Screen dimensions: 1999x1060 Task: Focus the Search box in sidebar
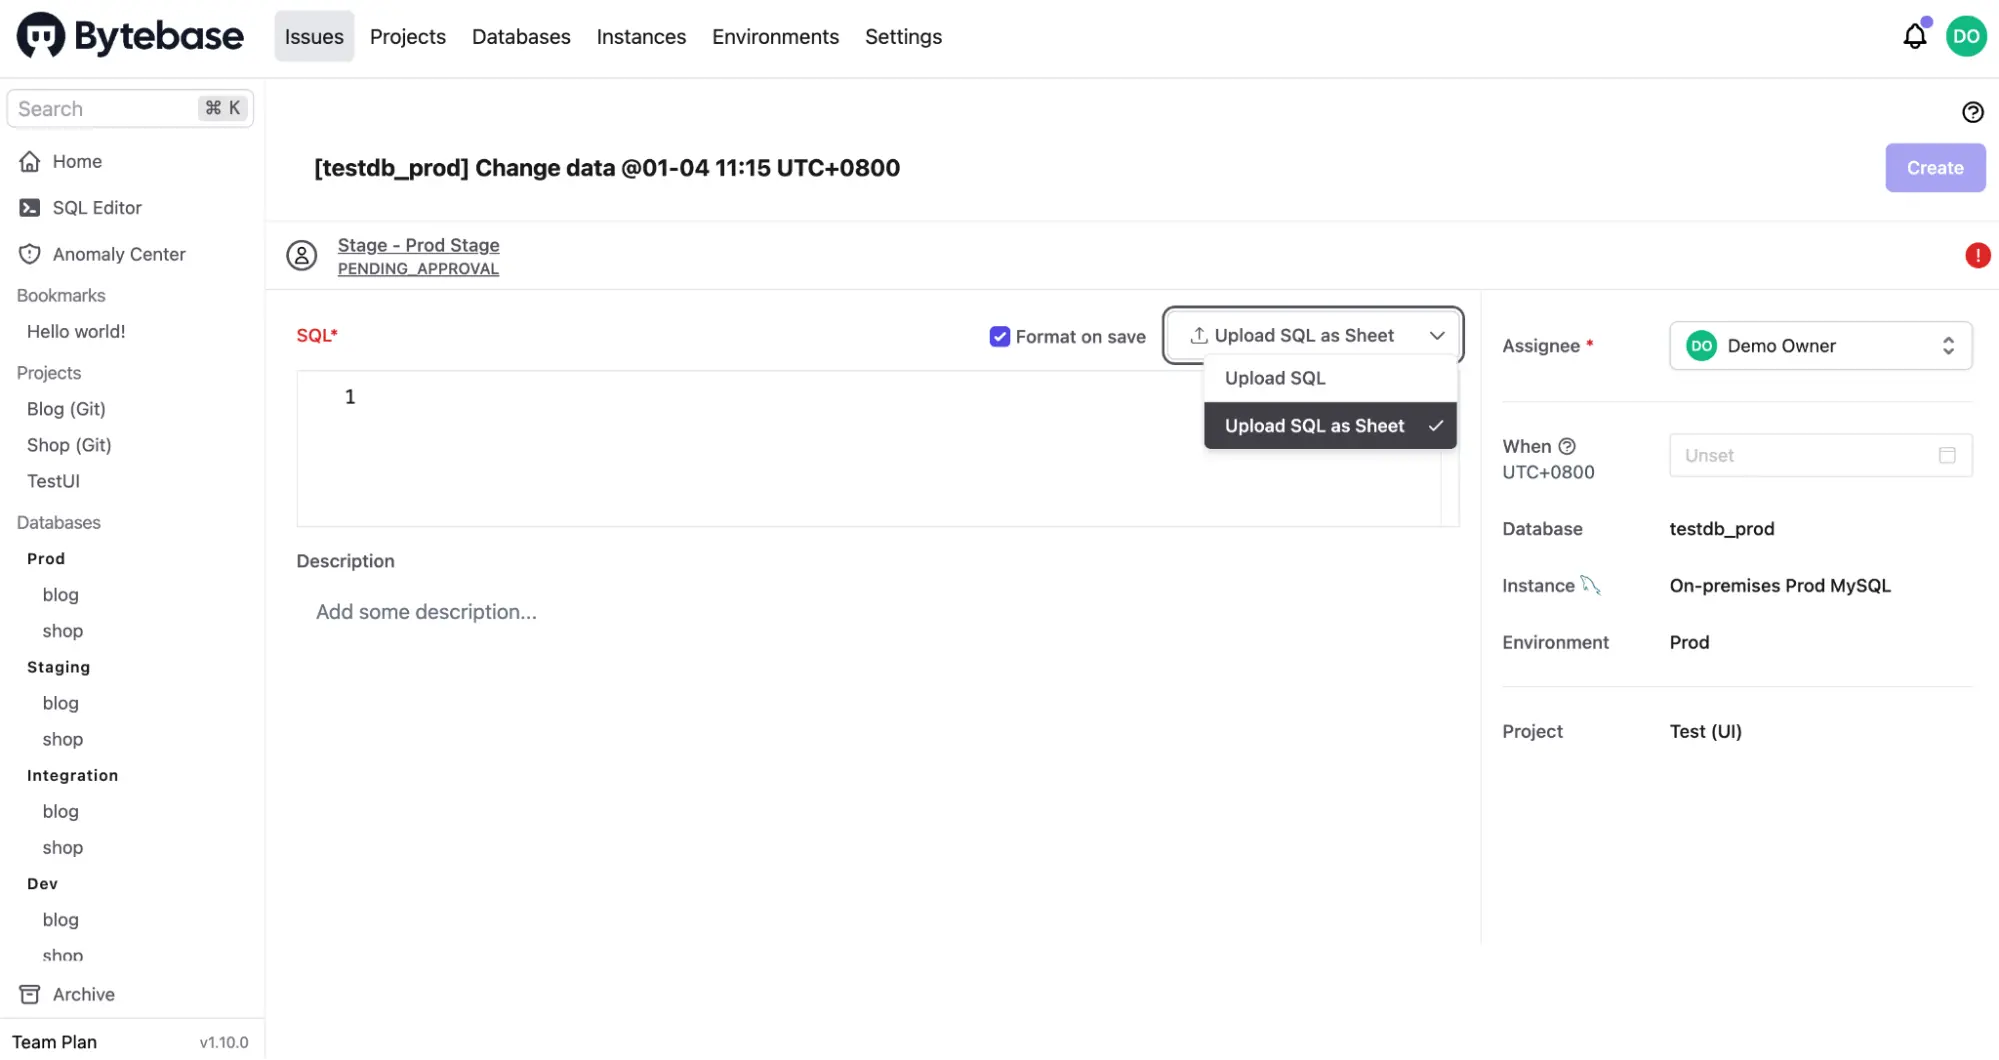[x=105, y=109]
